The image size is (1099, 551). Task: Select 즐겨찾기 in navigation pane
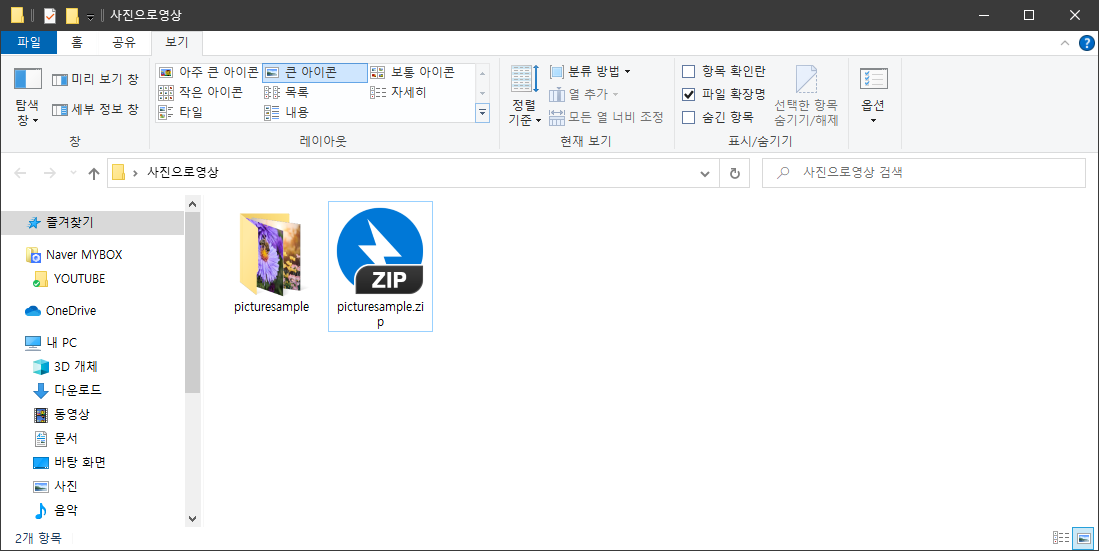pos(93,223)
